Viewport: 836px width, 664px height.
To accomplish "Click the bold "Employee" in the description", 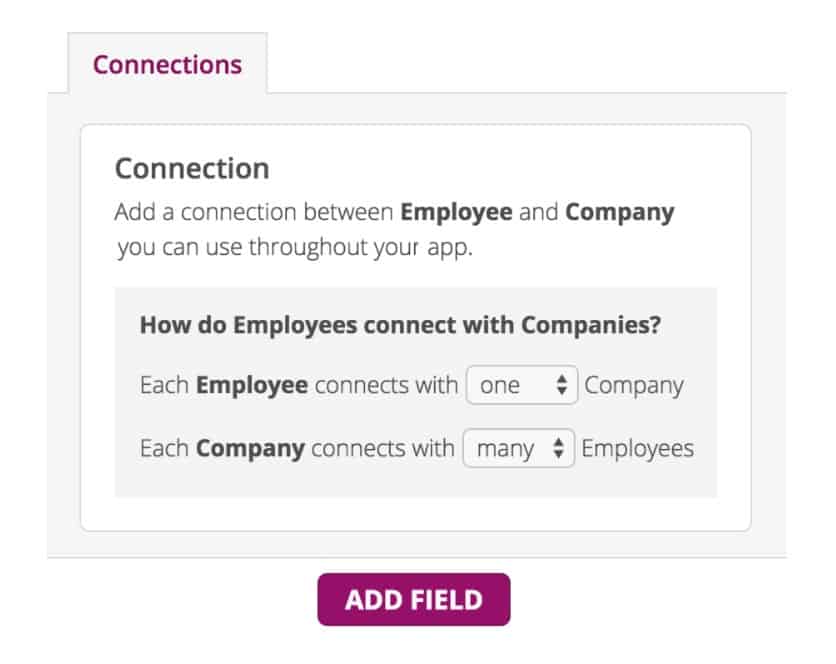I will coord(456,212).
